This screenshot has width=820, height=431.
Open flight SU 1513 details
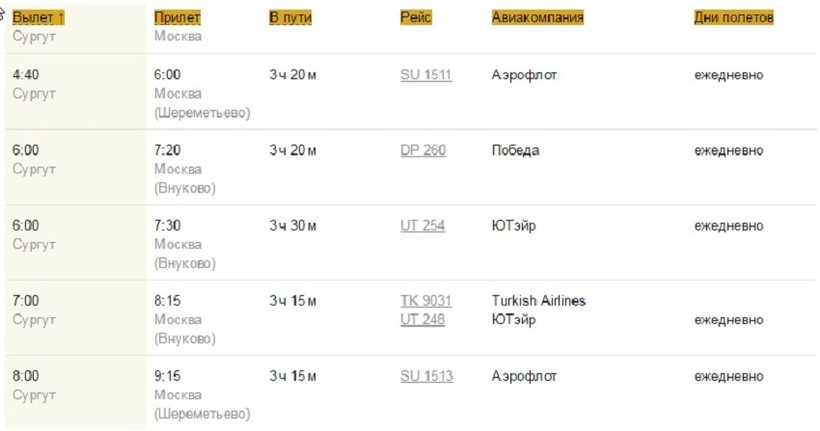[426, 376]
